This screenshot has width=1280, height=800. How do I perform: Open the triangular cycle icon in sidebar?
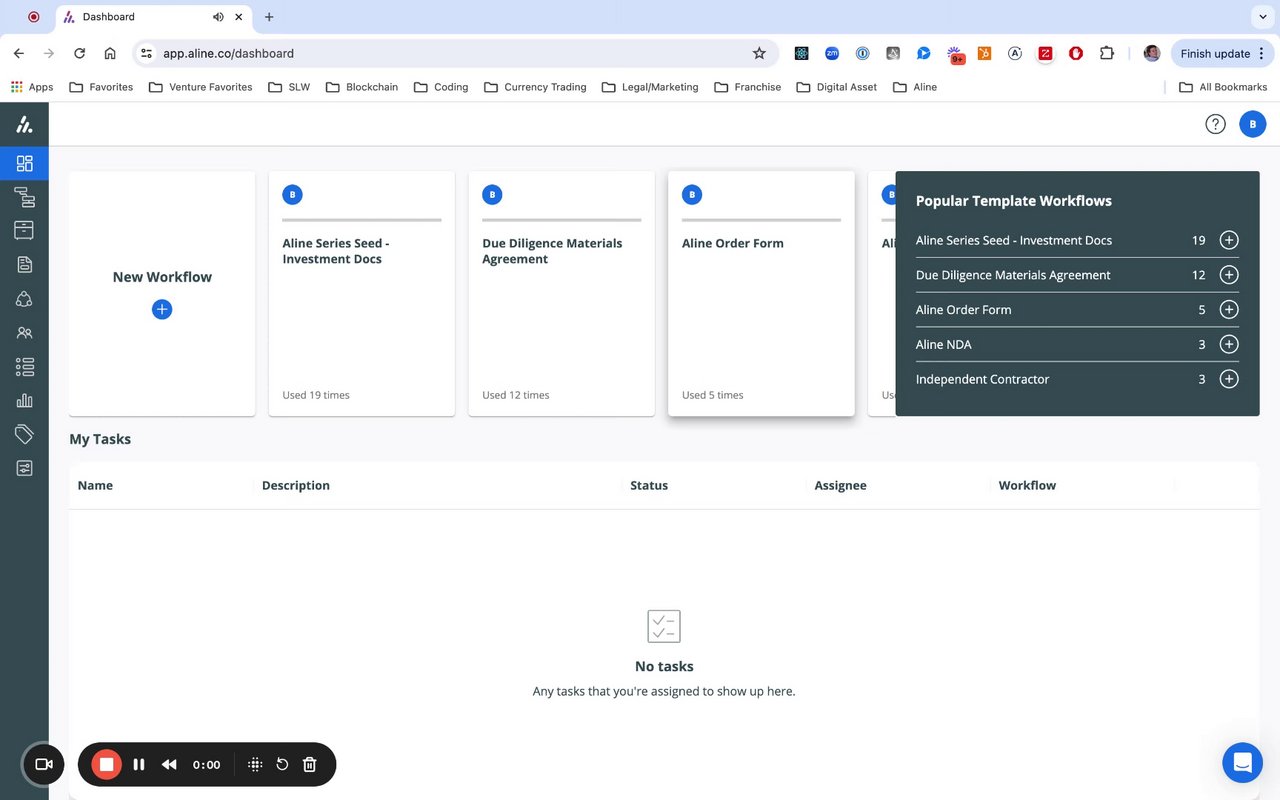[24, 298]
